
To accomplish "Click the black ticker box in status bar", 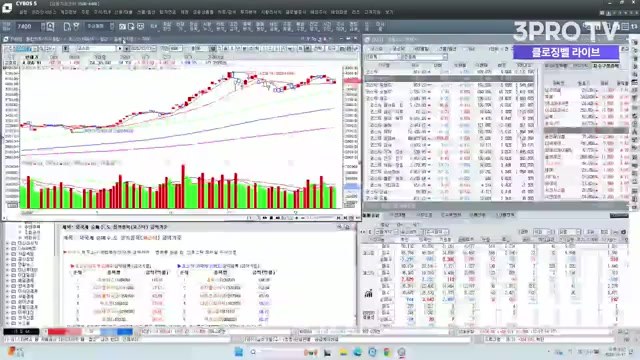I will (21, 332).
